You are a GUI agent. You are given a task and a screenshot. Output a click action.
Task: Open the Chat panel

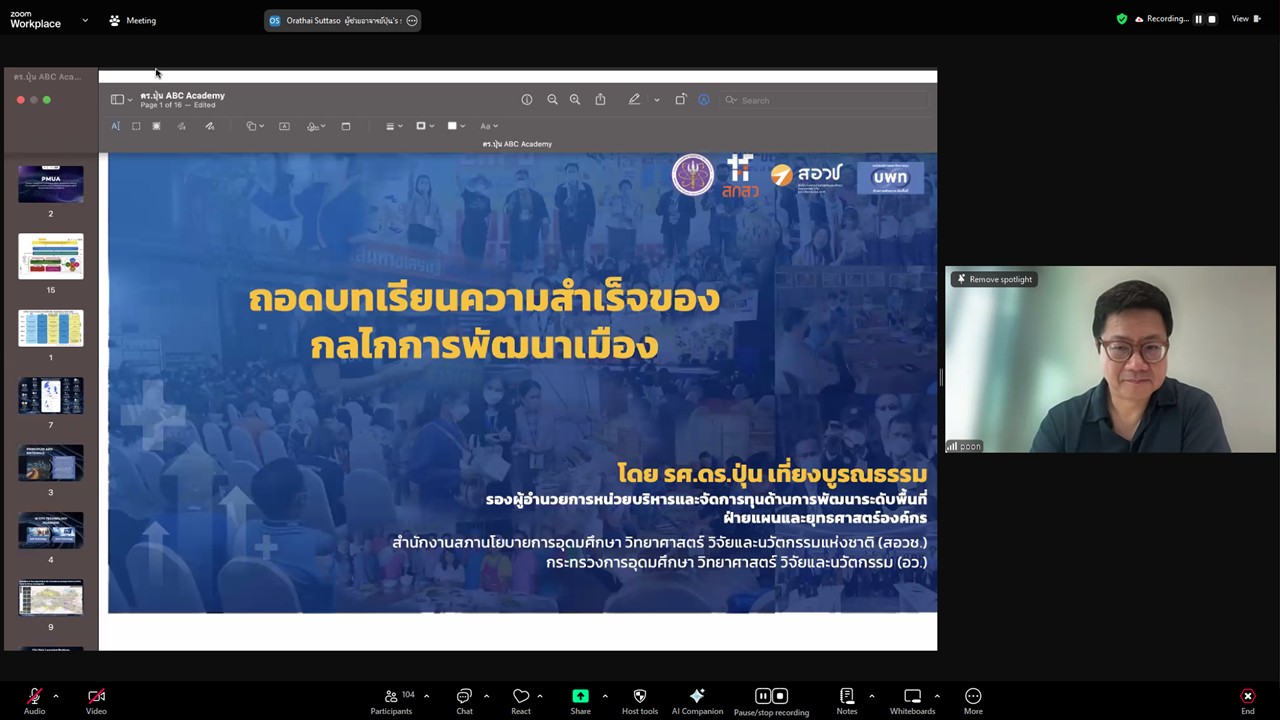(464, 701)
